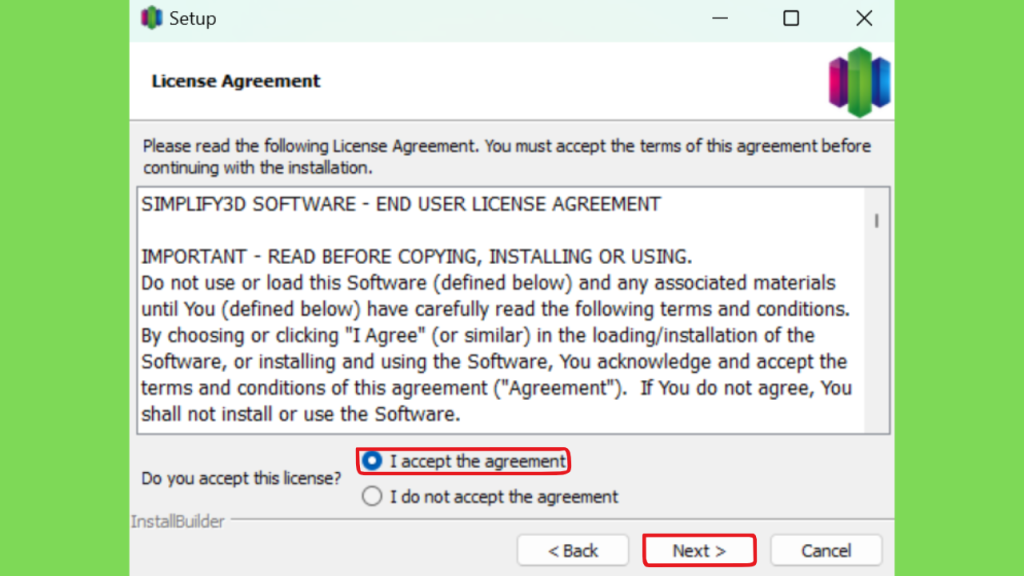
Task: Click the last line of the license text
Action: click(x=301, y=414)
